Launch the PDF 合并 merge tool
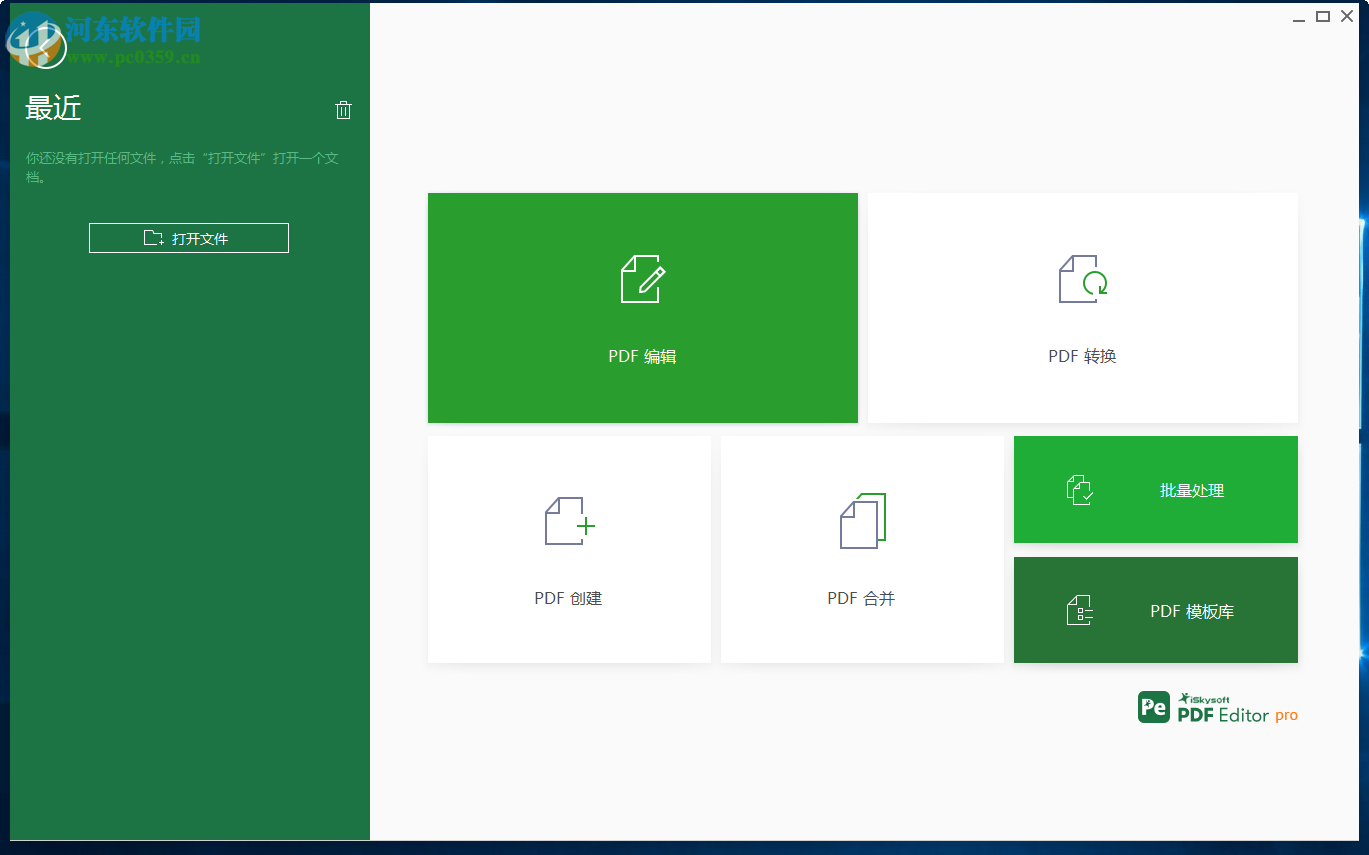 tap(861, 549)
